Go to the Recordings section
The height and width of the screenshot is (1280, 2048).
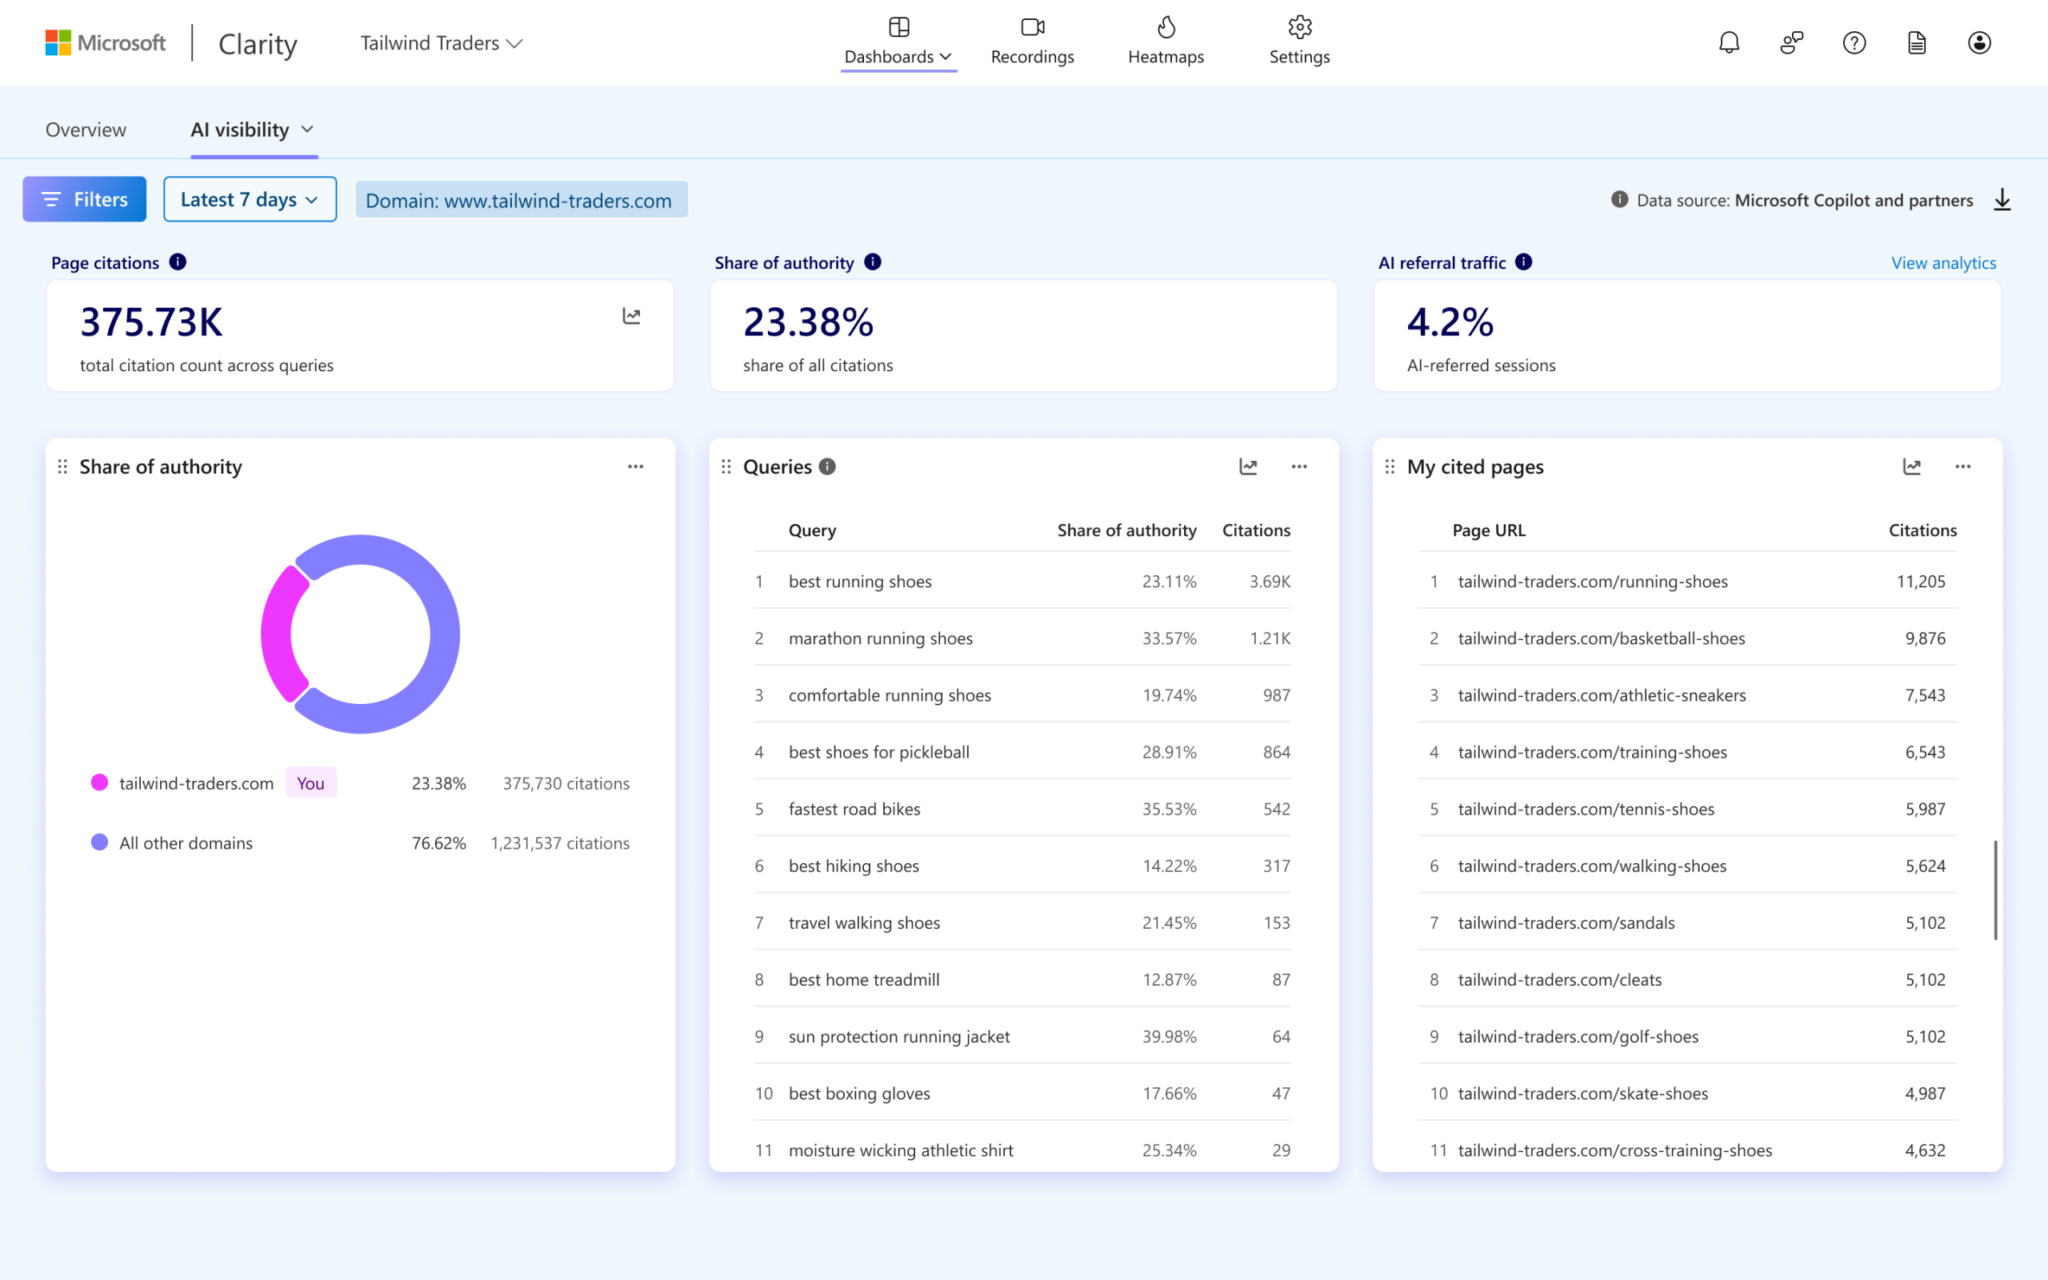(x=1032, y=43)
